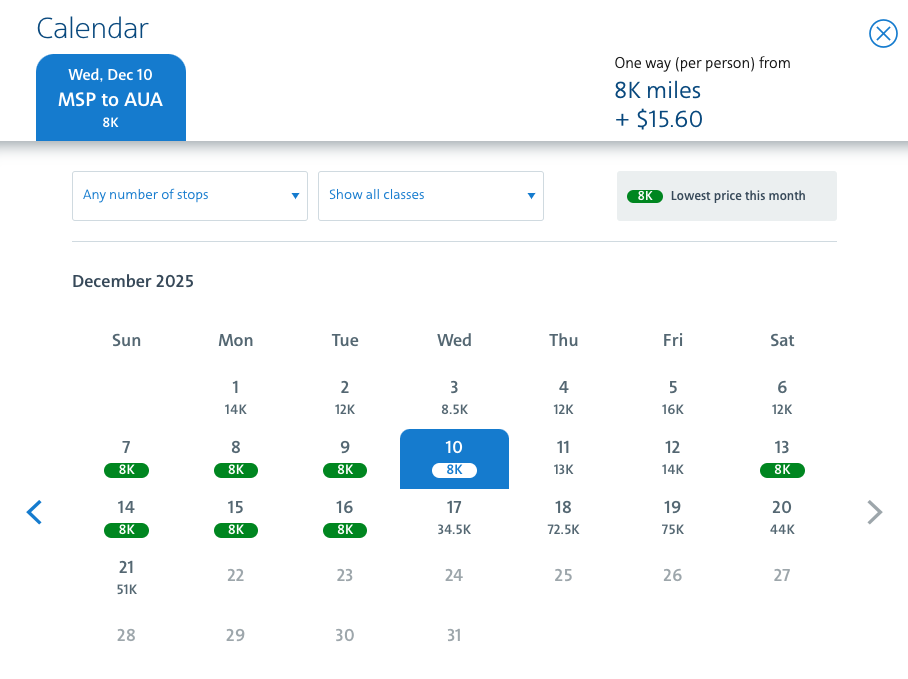Select the currently highlighted December 10 date

click(454, 458)
